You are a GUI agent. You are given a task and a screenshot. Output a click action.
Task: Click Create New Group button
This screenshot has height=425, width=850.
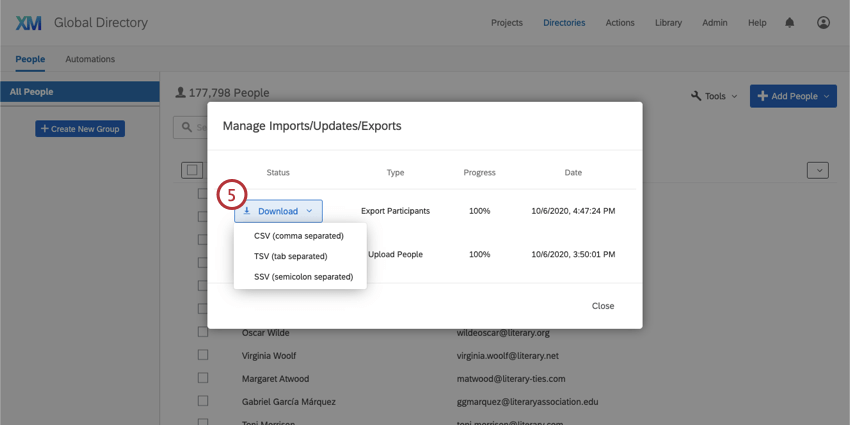(80, 129)
